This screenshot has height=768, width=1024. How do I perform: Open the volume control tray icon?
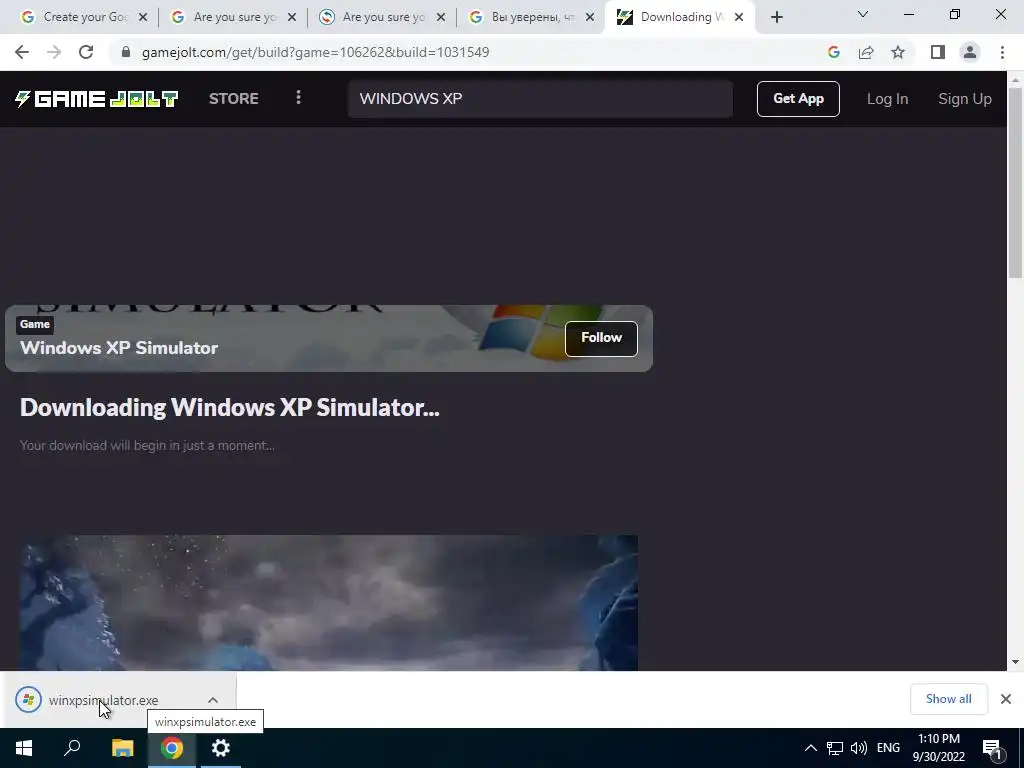pos(859,748)
